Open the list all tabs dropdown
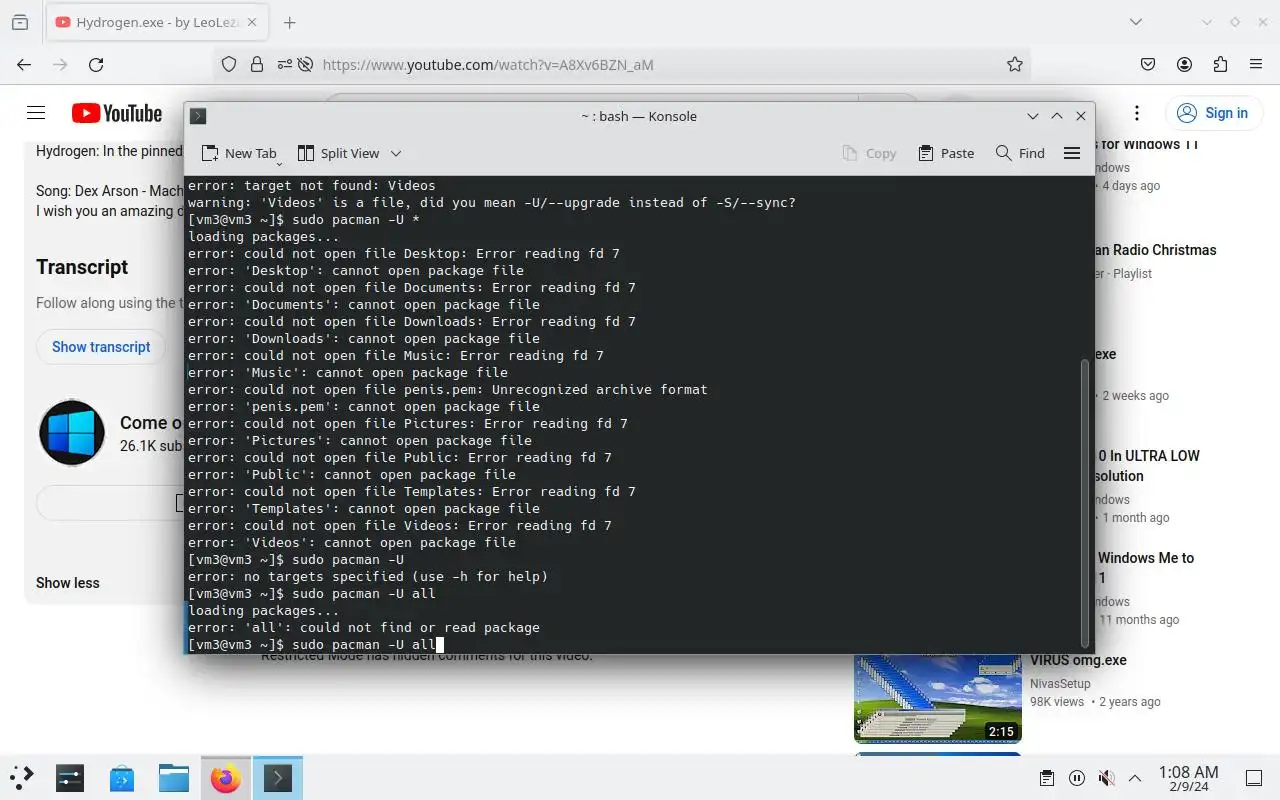This screenshot has height=800, width=1280. (1135, 22)
